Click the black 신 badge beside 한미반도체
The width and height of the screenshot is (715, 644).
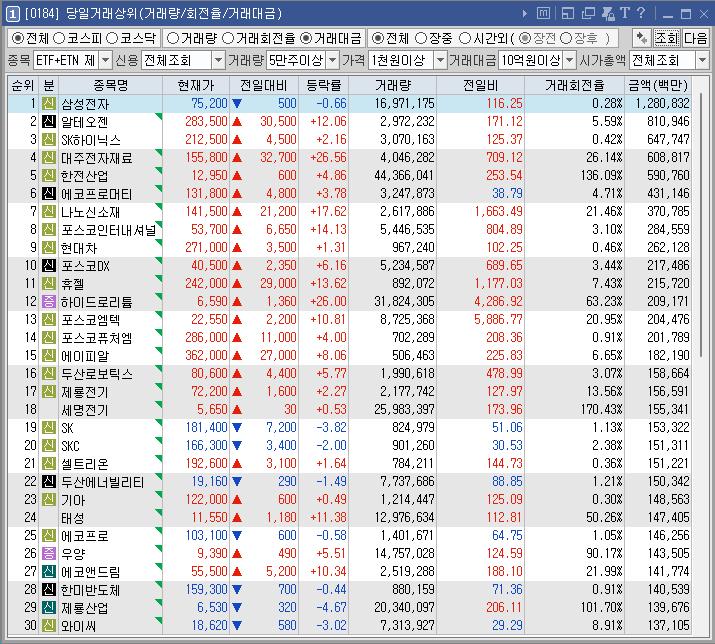49,589
